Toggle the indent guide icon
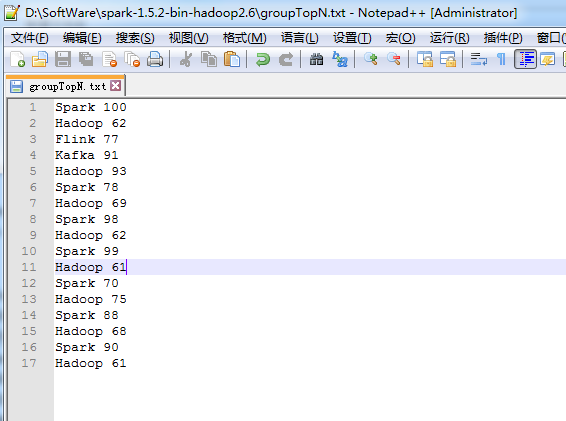Screen dimensions: 566x421 [525, 59]
